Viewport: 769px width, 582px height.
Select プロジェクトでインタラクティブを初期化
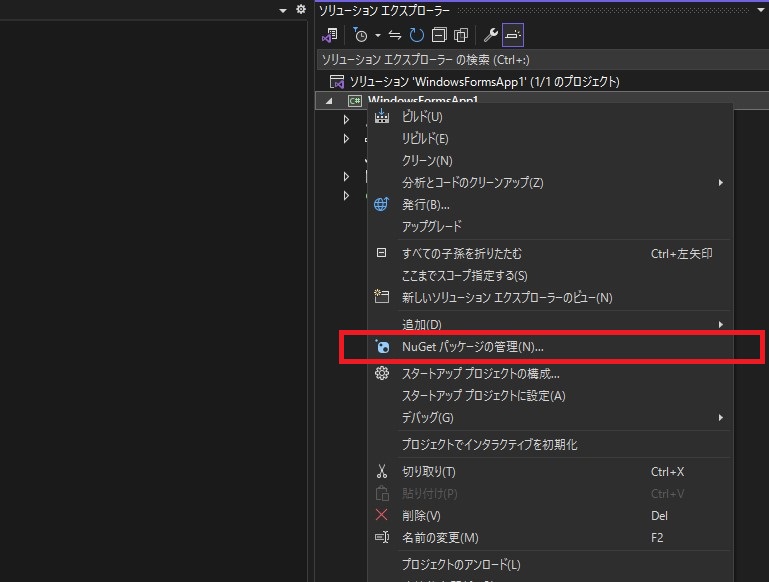click(489, 445)
